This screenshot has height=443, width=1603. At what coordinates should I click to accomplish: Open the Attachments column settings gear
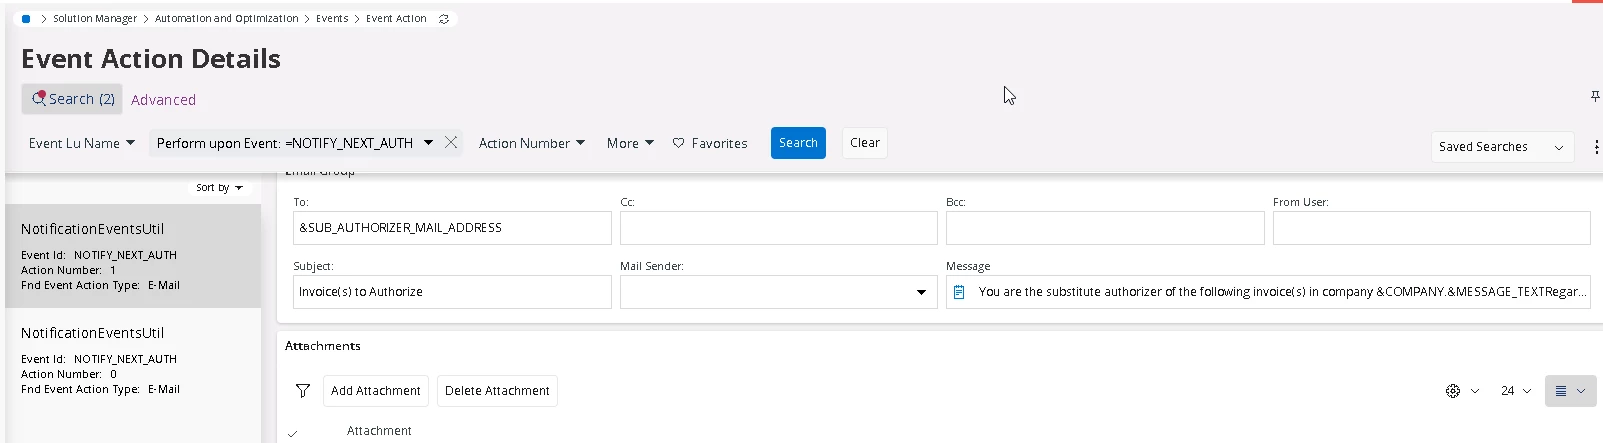(x=1453, y=391)
